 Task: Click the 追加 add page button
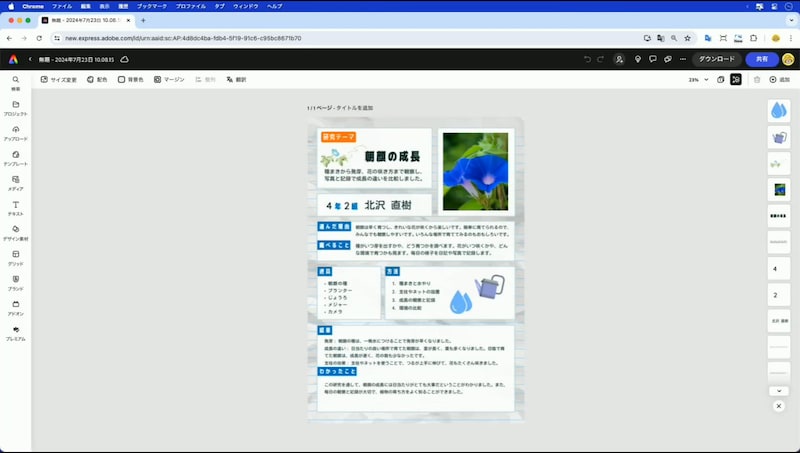tap(780, 80)
